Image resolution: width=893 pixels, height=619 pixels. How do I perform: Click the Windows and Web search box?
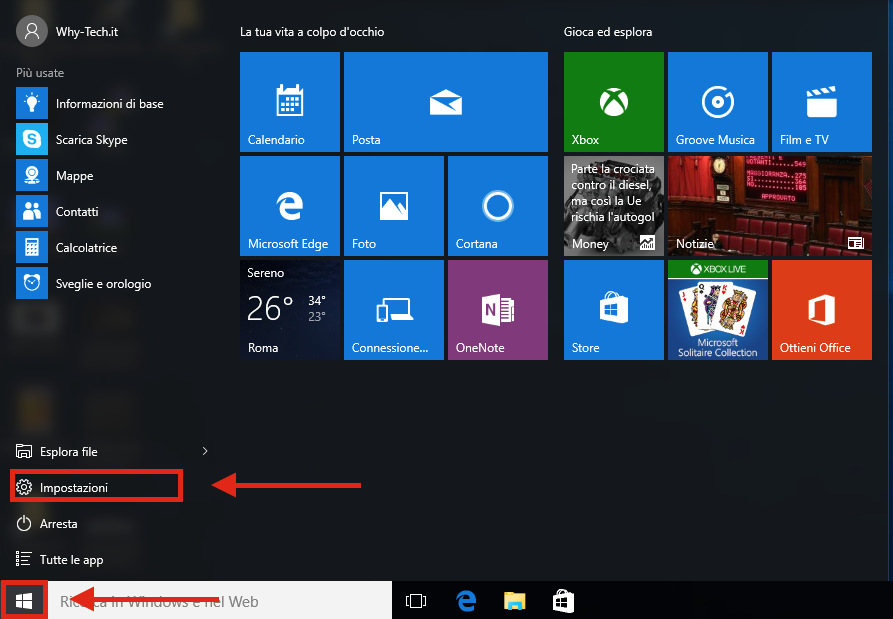point(220,600)
